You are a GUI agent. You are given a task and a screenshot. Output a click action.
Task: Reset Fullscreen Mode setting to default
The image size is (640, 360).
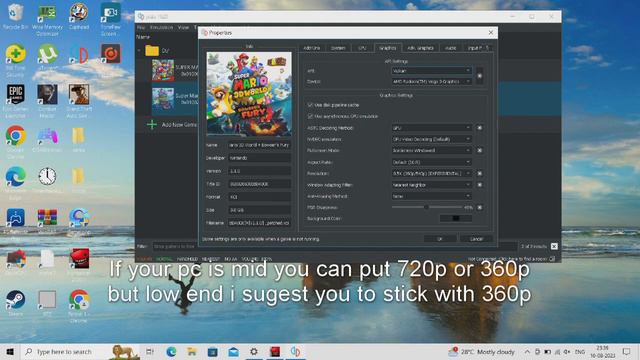(x=480, y=151)
